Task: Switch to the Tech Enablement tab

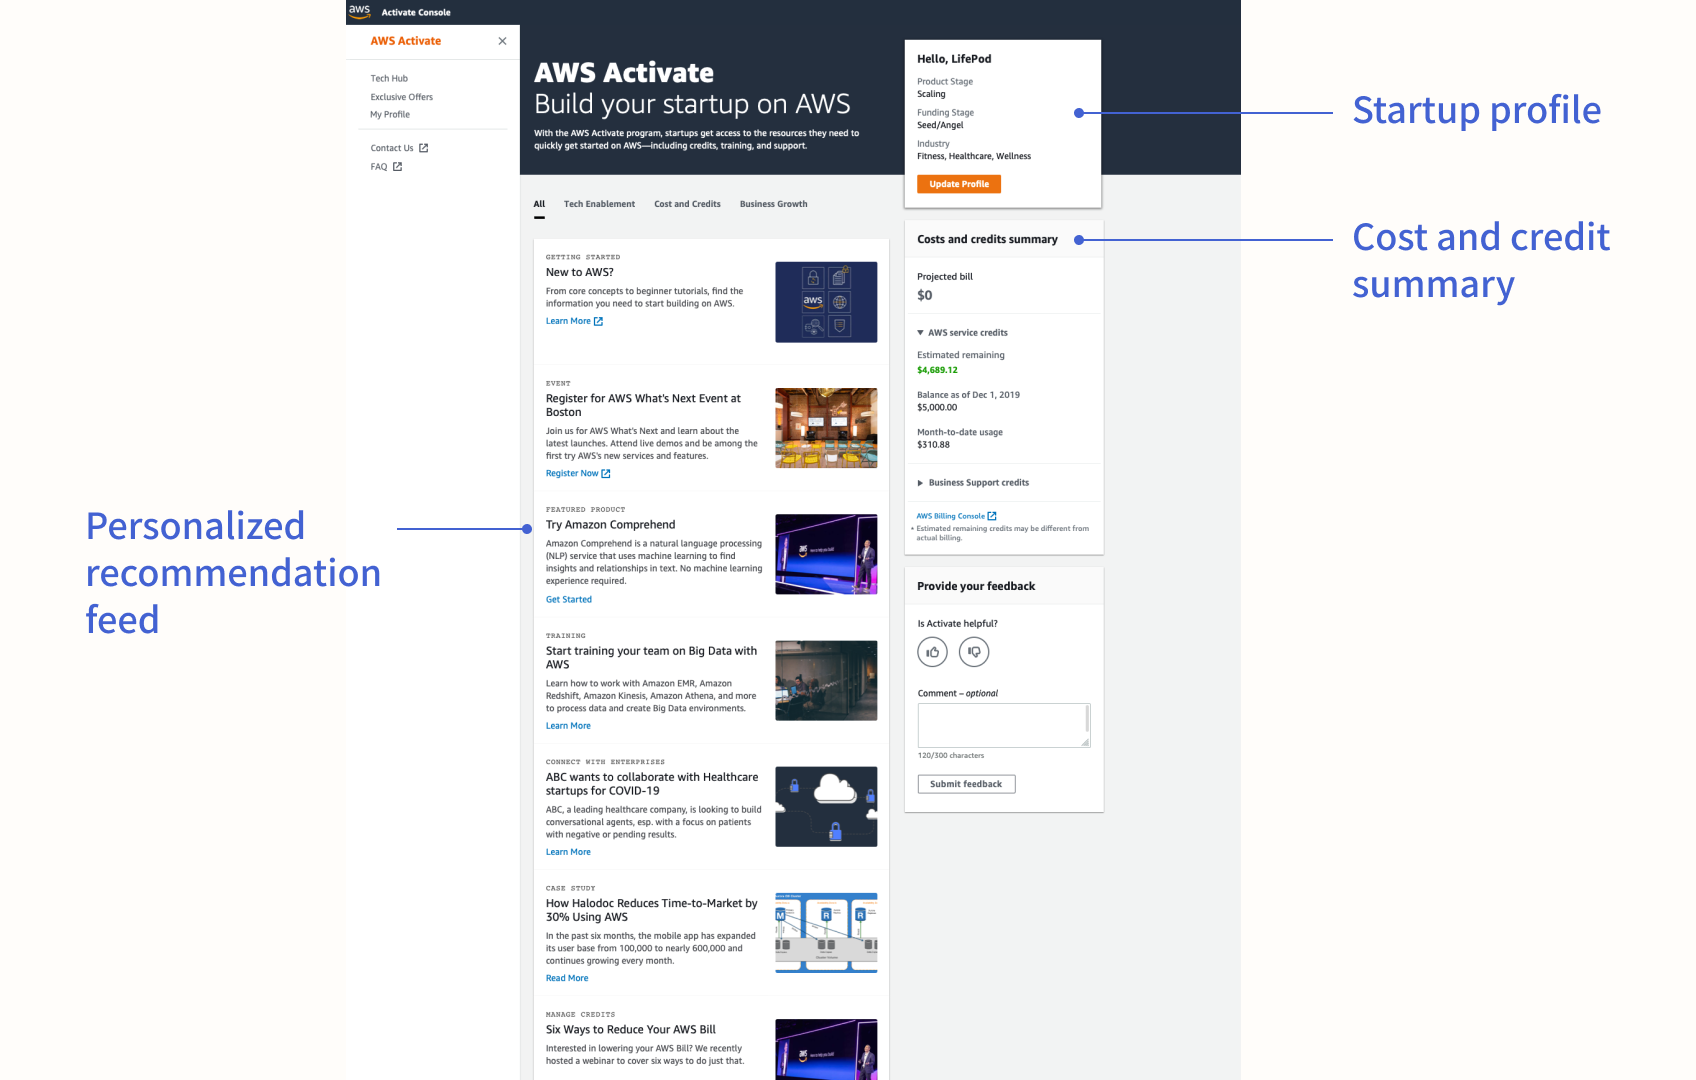Action: tap(599, 203)
